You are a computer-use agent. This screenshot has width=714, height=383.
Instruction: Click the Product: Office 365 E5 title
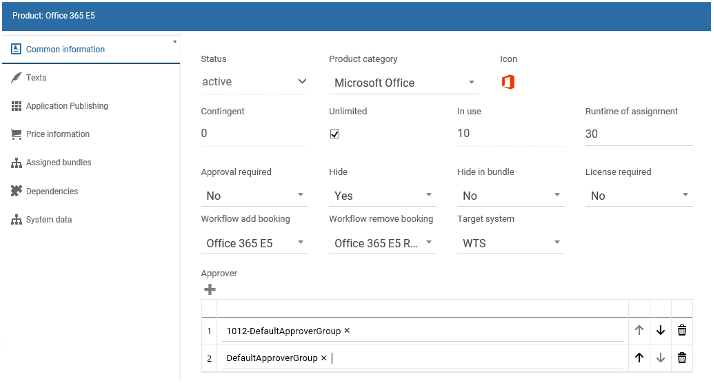(x=54, y=15)
